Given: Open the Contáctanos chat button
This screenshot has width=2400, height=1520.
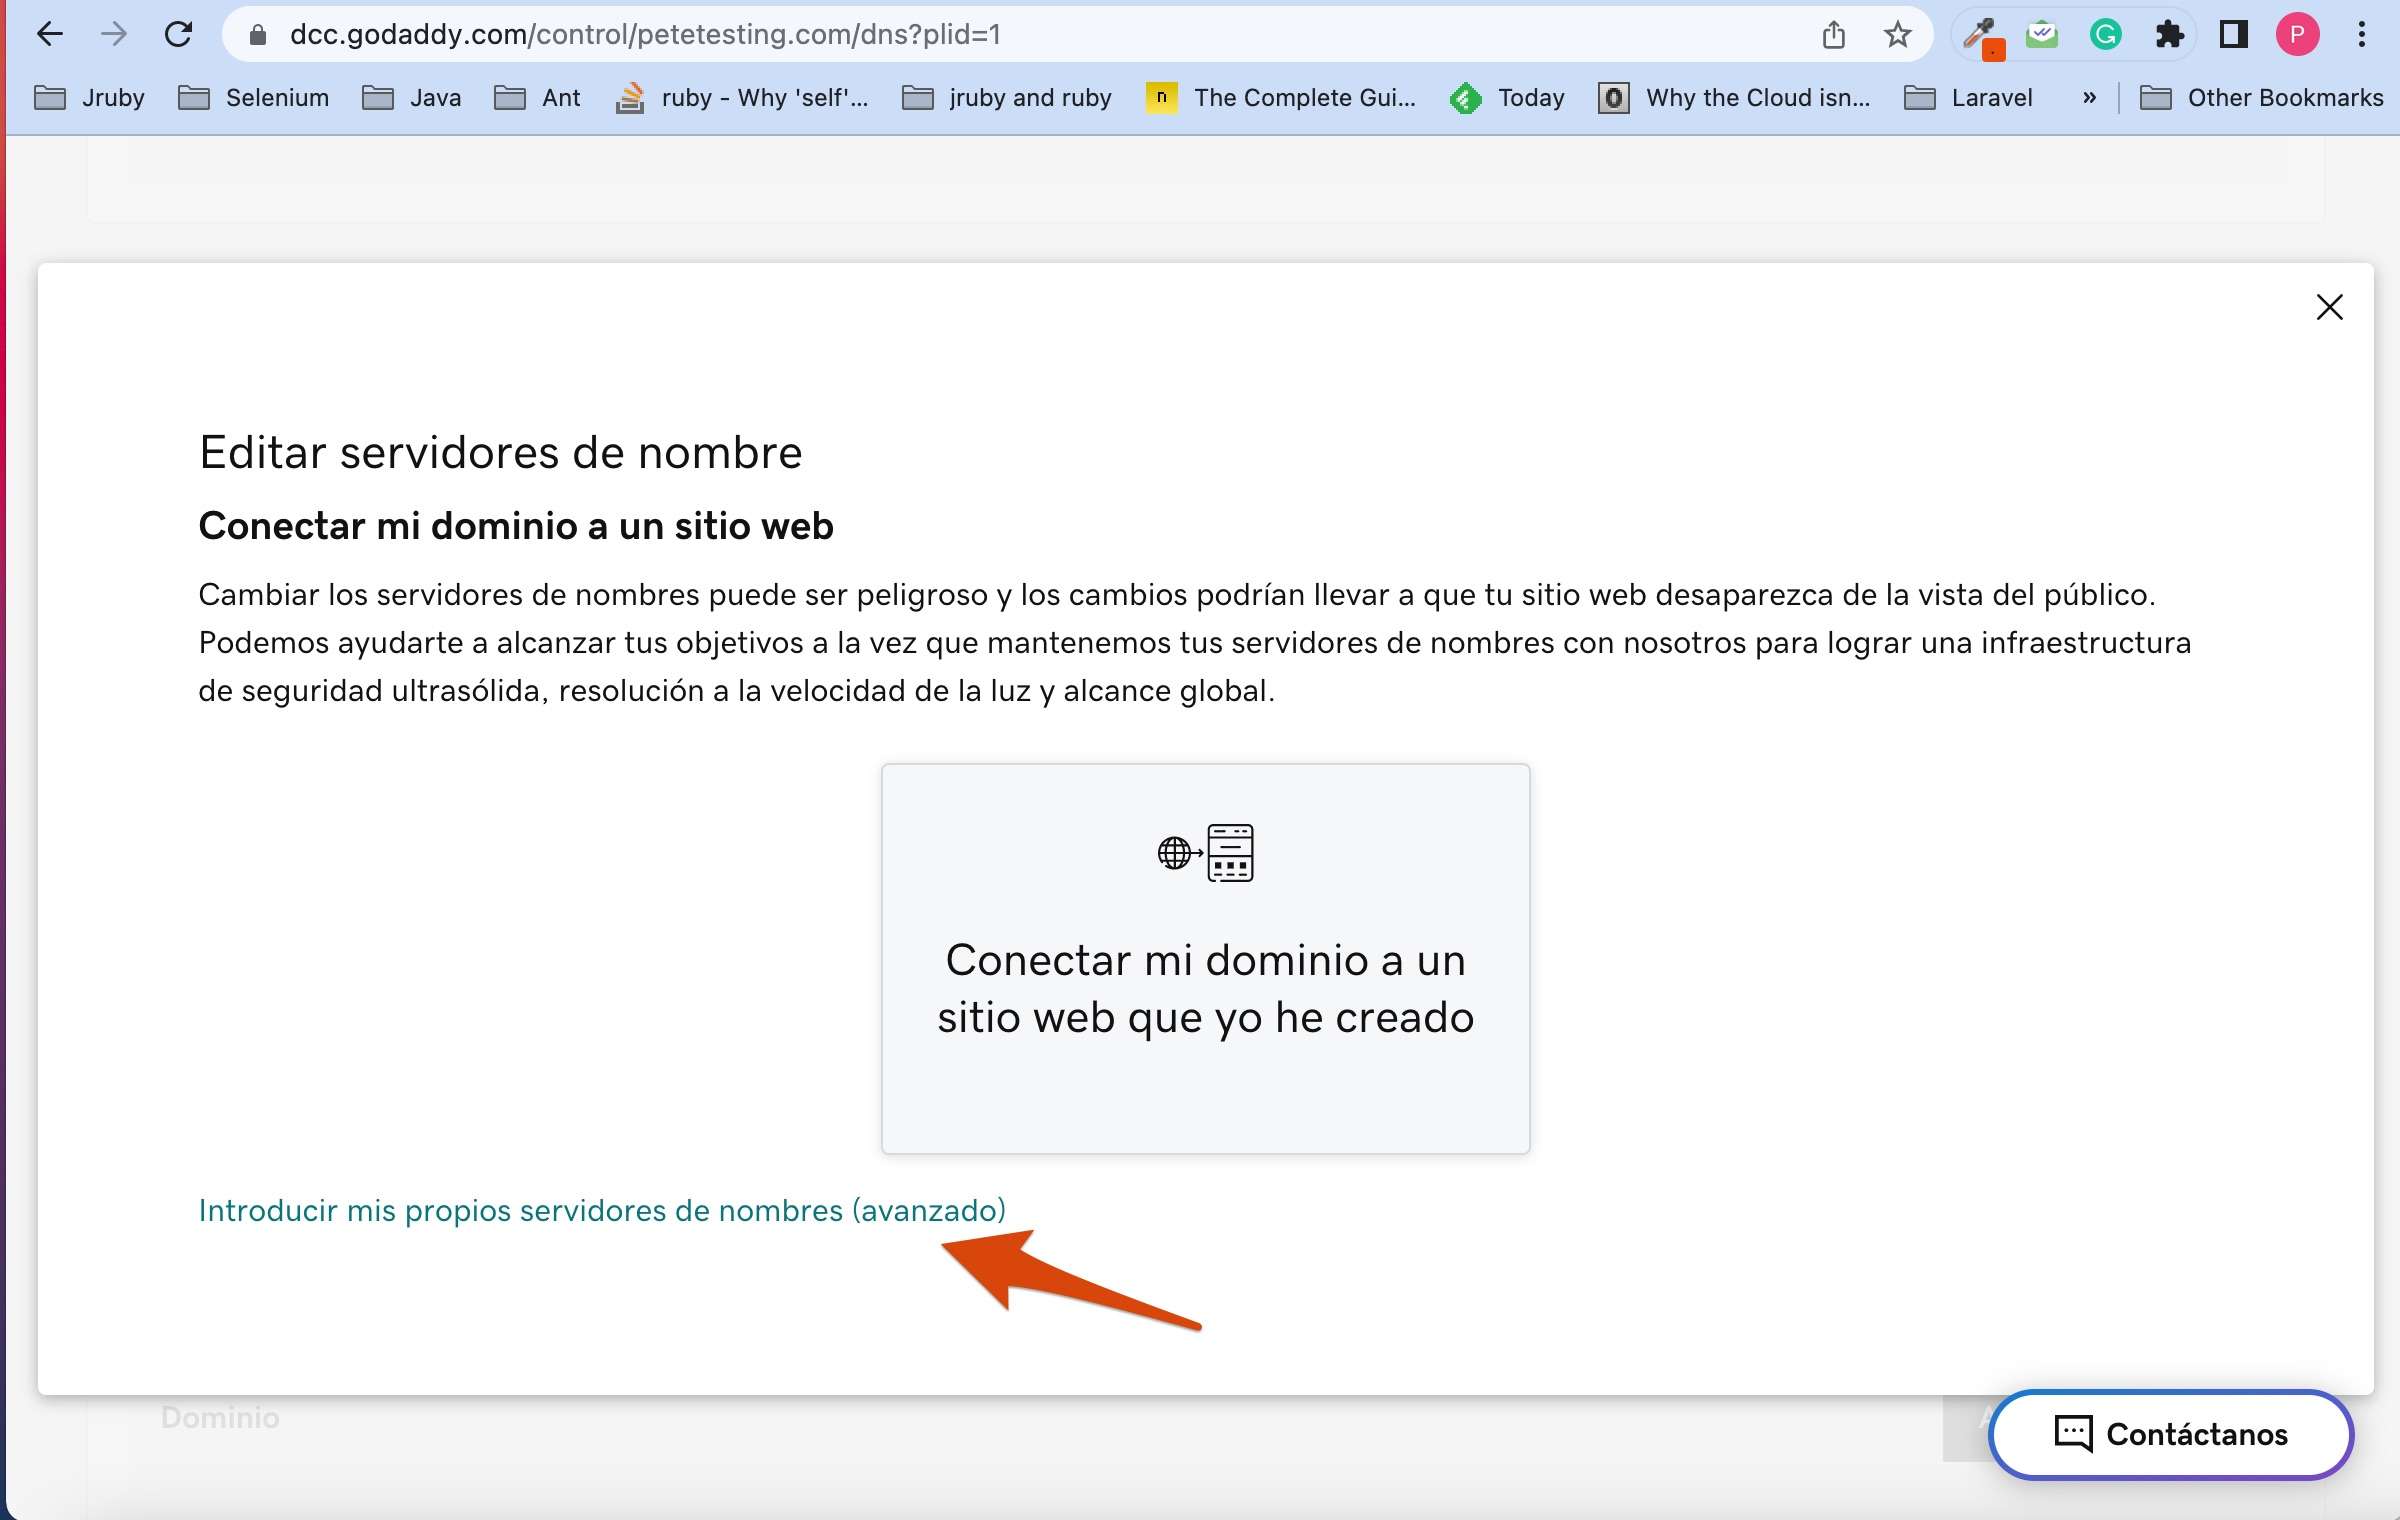Looking at the screenshot, I should [x=2170, y=1434].
